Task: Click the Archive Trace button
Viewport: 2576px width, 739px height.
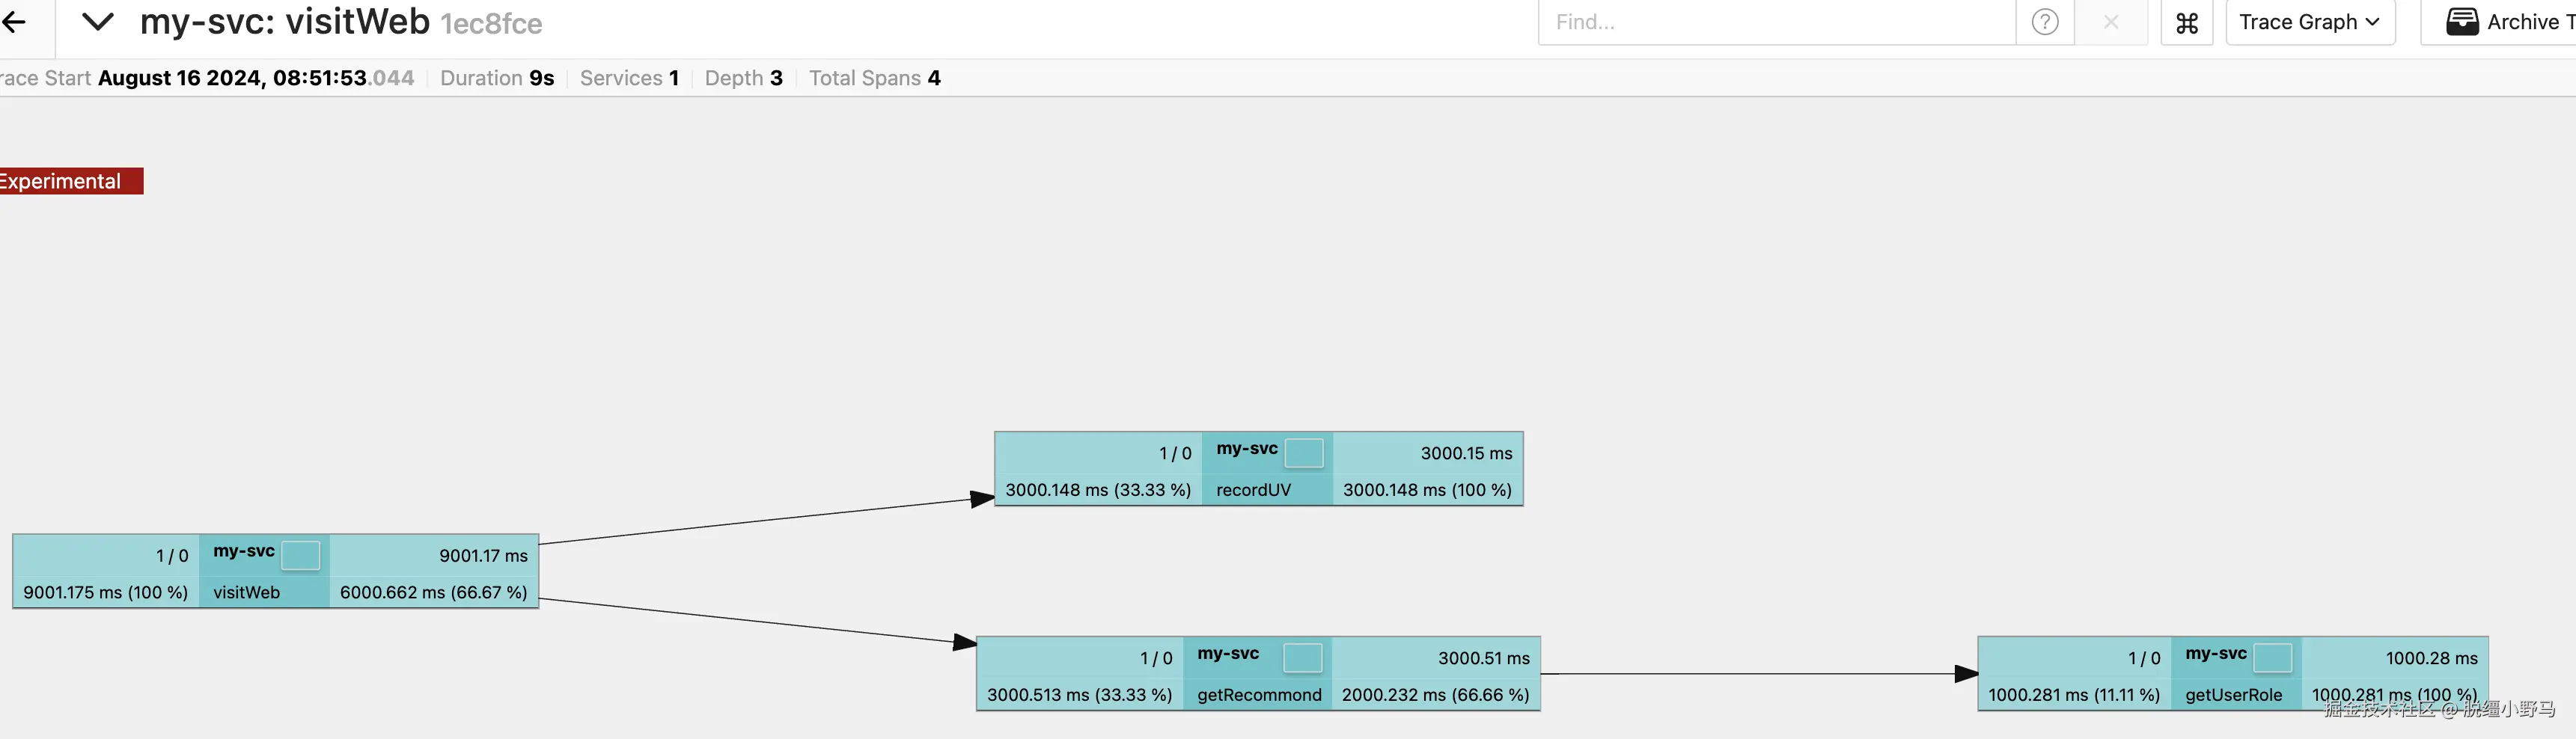Action: point(2508,22)
